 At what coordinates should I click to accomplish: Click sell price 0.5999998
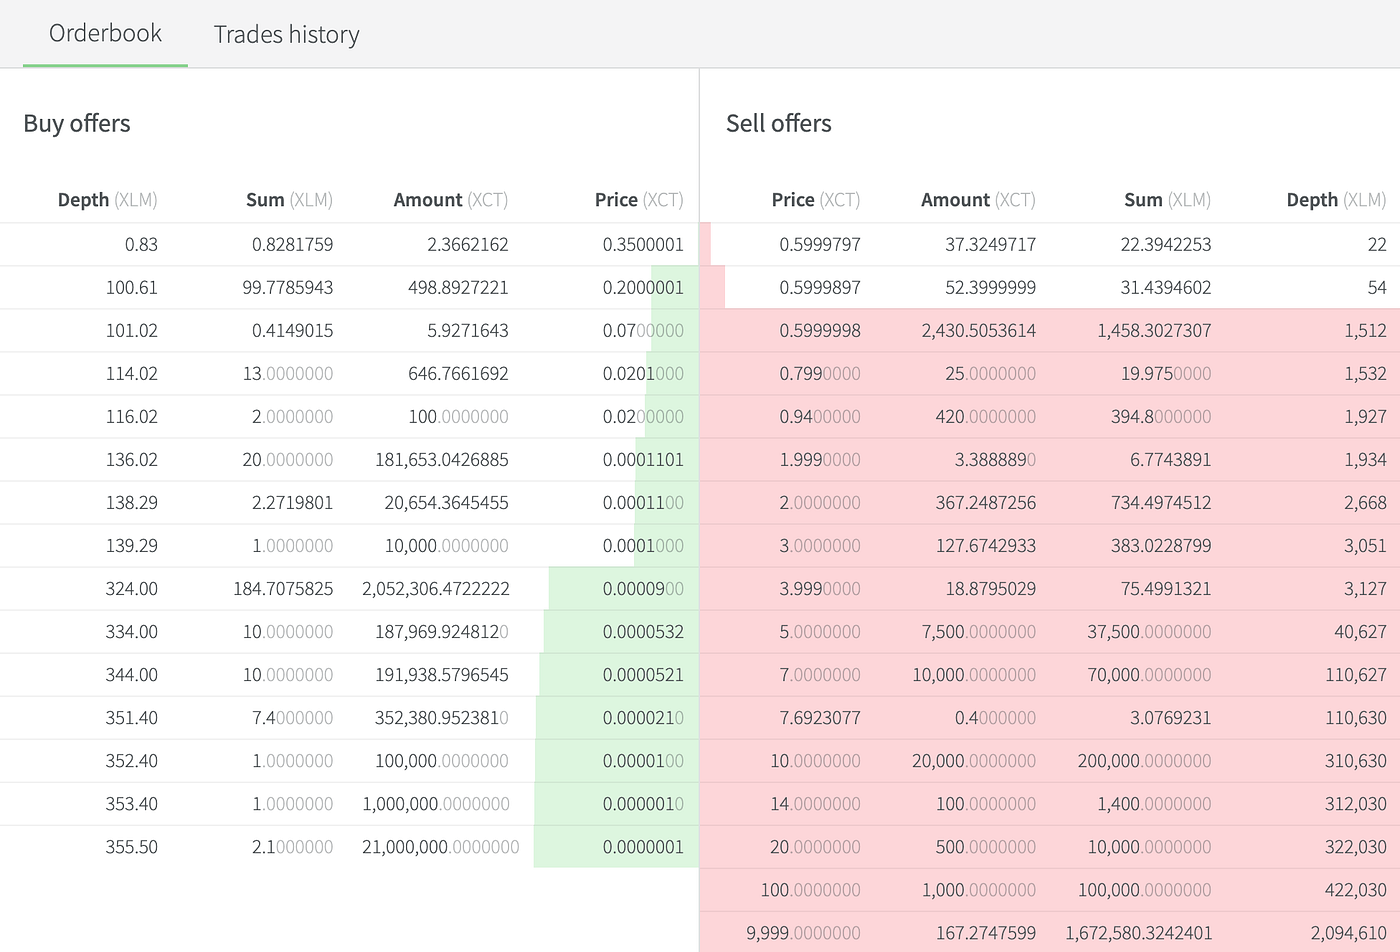coord(820,330)
